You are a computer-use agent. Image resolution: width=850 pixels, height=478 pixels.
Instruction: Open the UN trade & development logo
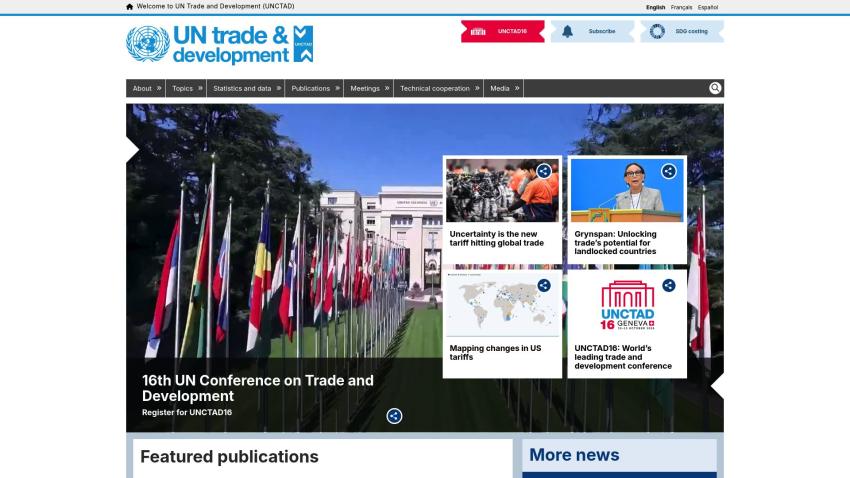[x=220, y=44]
